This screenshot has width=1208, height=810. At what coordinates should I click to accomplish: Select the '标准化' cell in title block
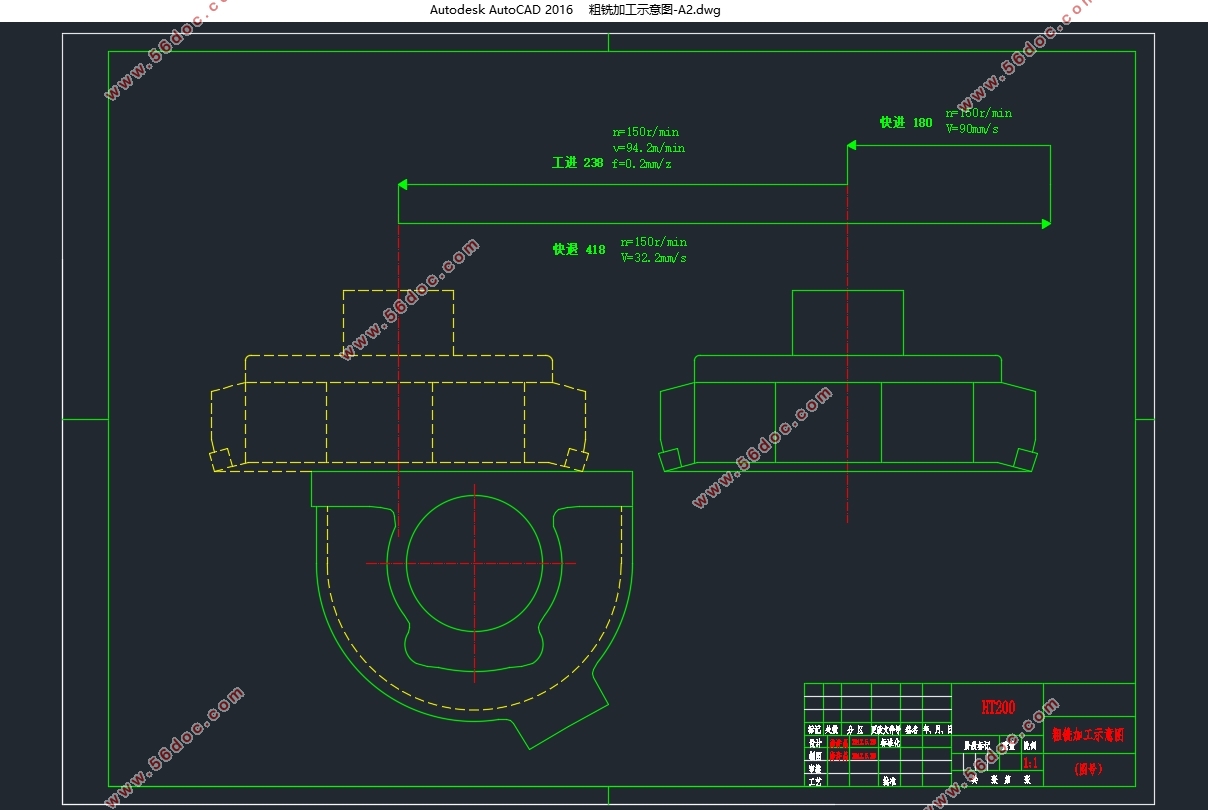891,743
